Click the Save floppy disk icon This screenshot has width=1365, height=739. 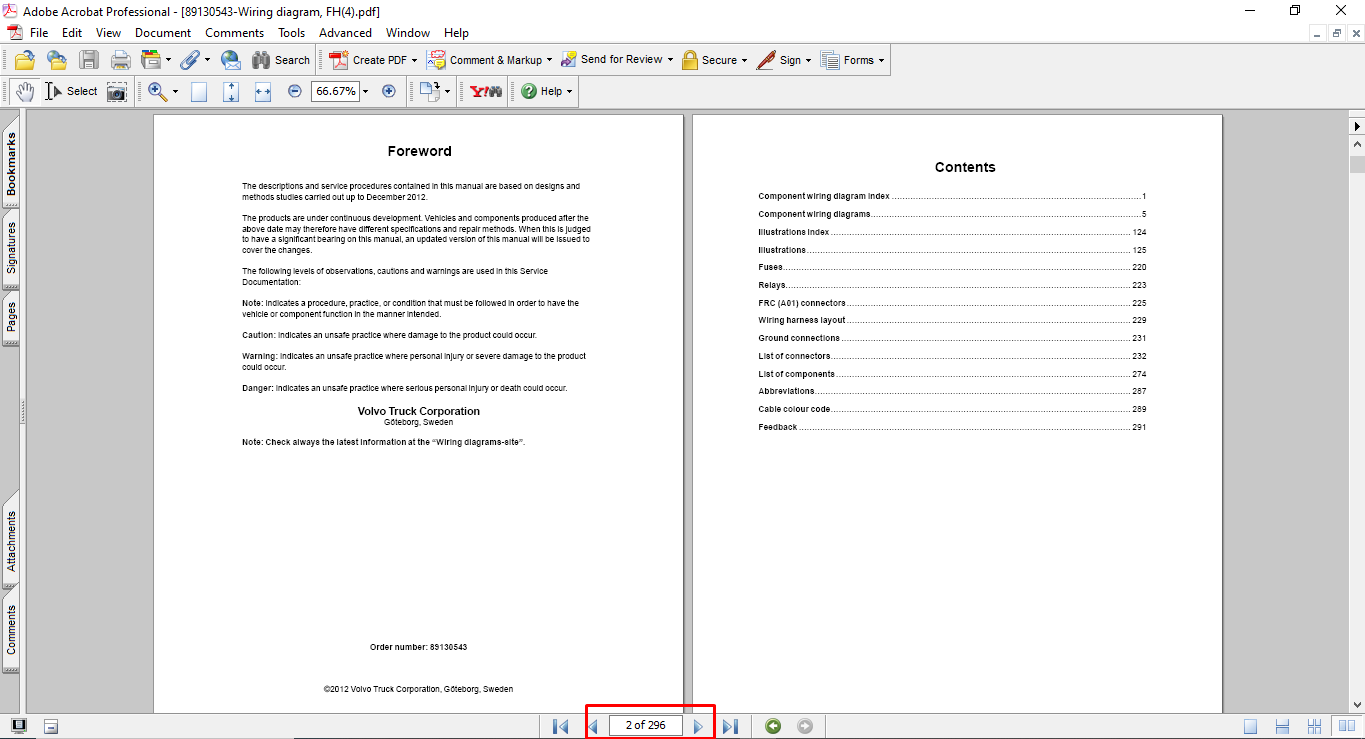coord(89,60)
